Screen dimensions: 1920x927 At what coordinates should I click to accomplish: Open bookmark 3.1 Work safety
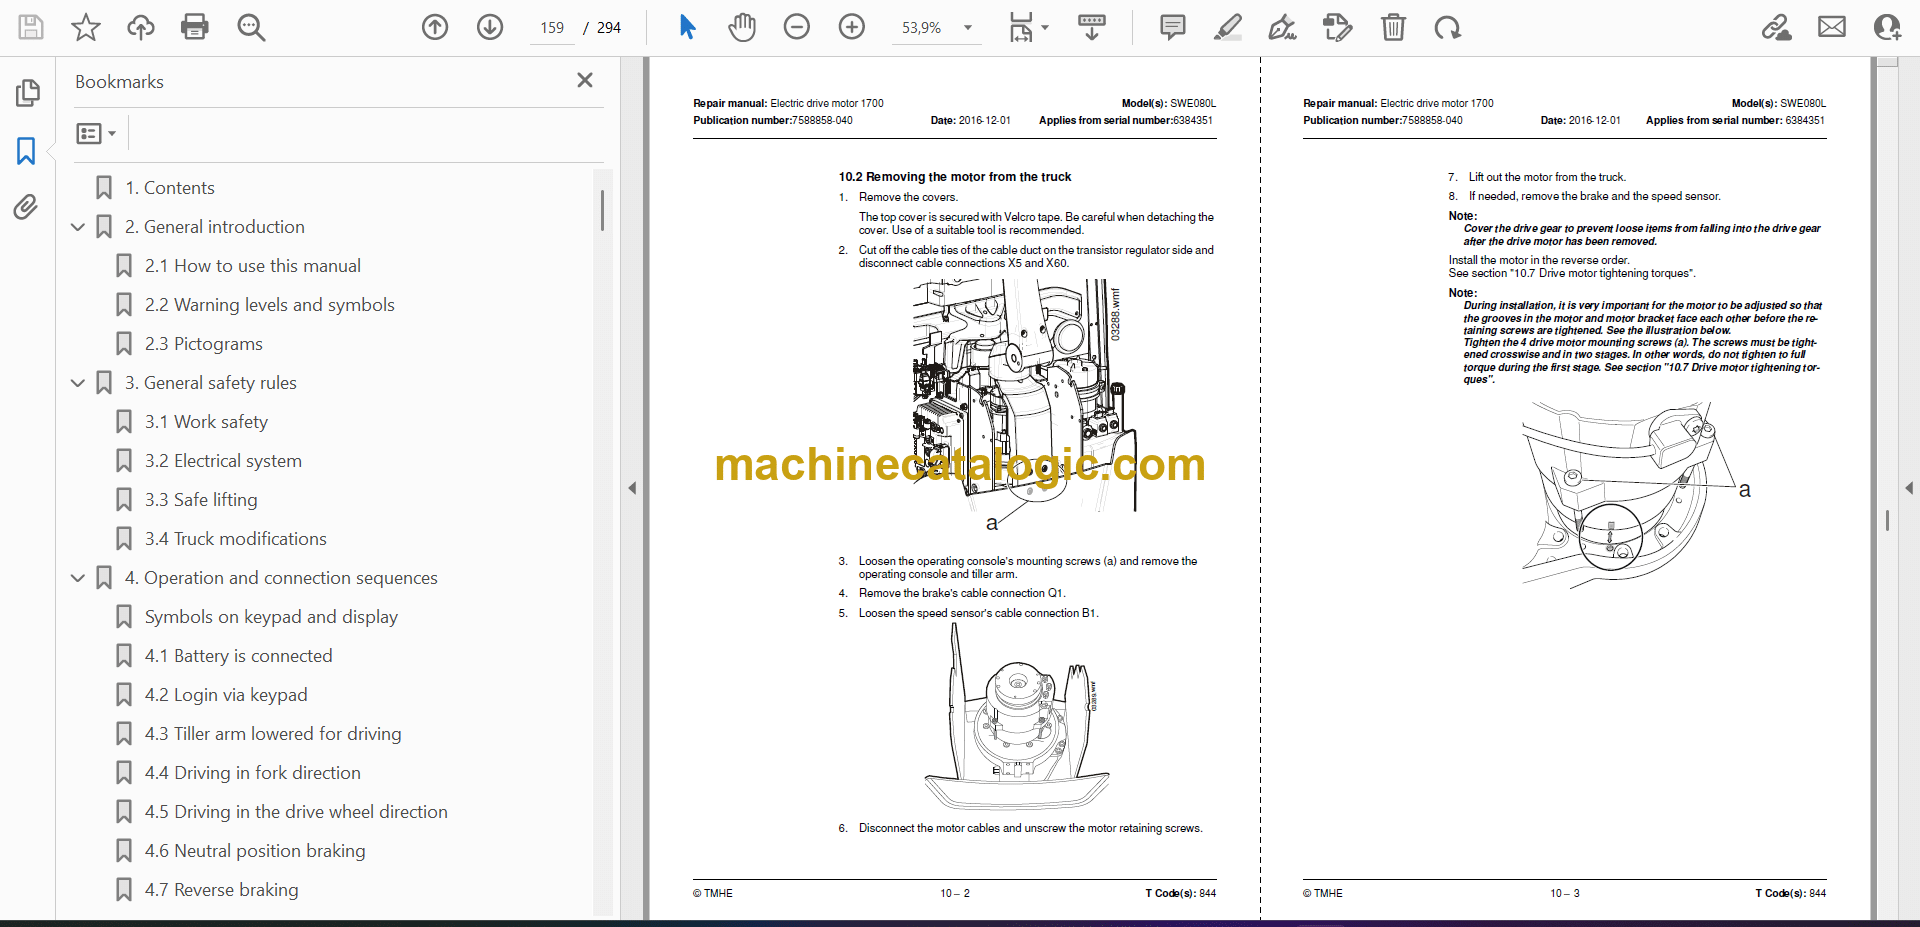pyautogui.click(x=206, y=422)
